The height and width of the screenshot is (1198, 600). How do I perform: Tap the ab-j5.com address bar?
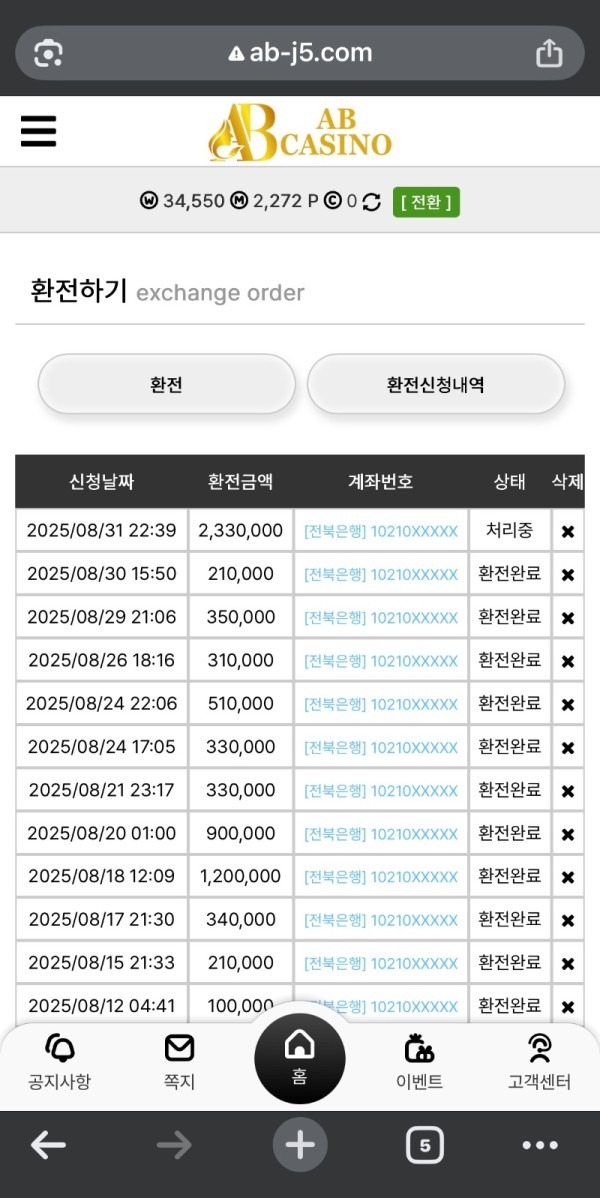click(x=299, y=53)
